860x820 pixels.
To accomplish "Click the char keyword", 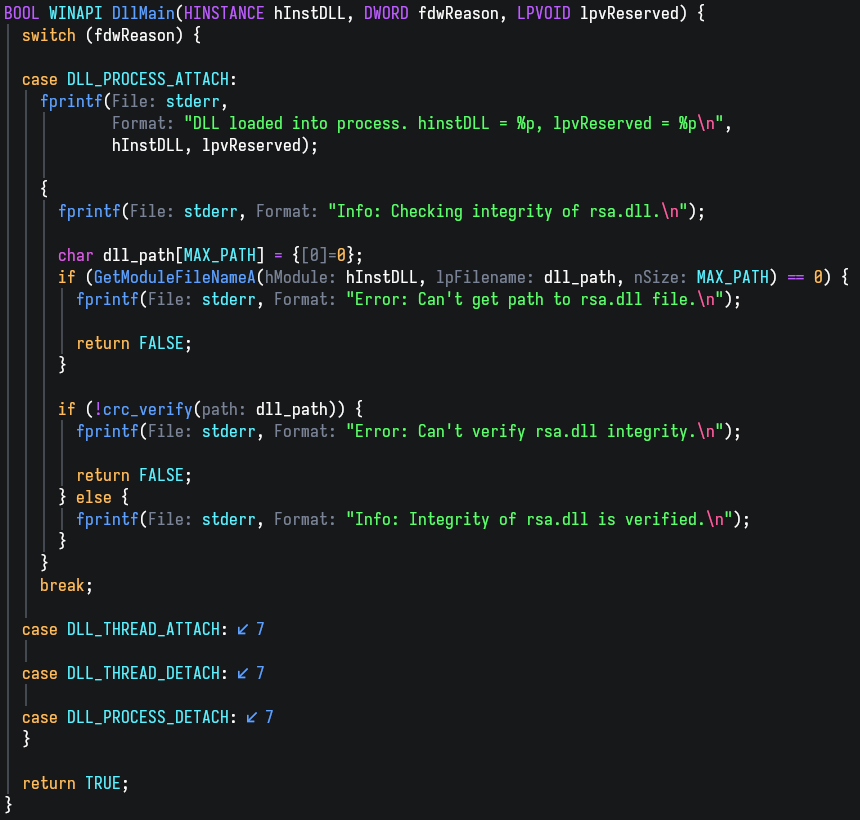I will (76, 256).
